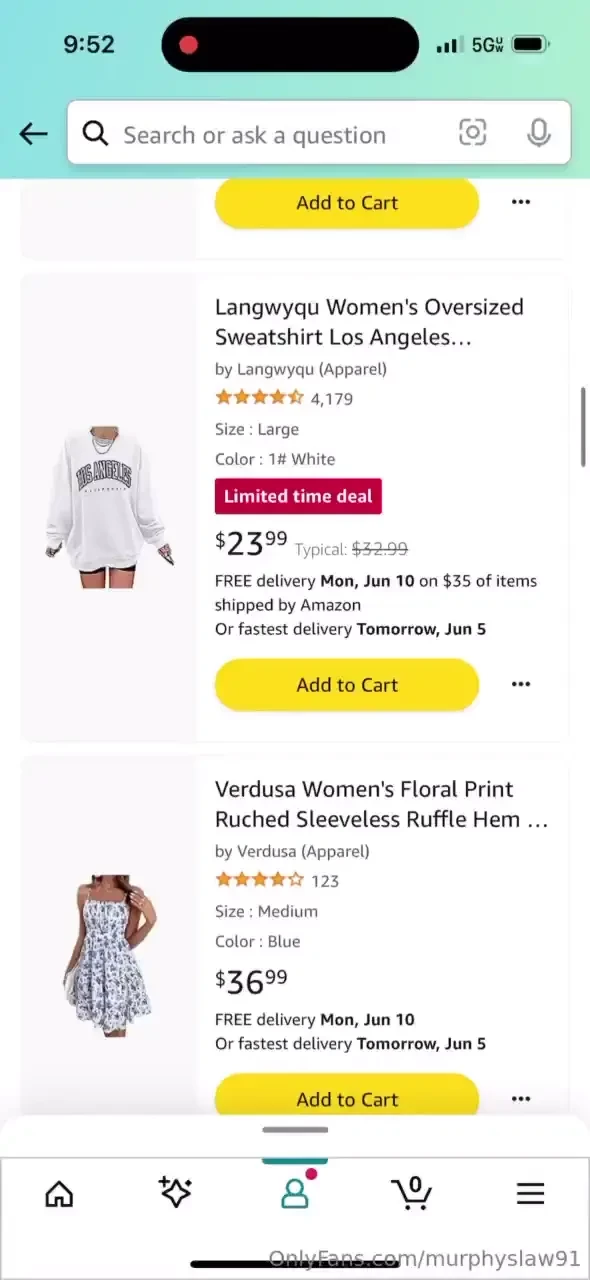The image size is (590, 1280).
Task: Add the Langwyqu sweatshirt to cart
Action: [346, 684]
